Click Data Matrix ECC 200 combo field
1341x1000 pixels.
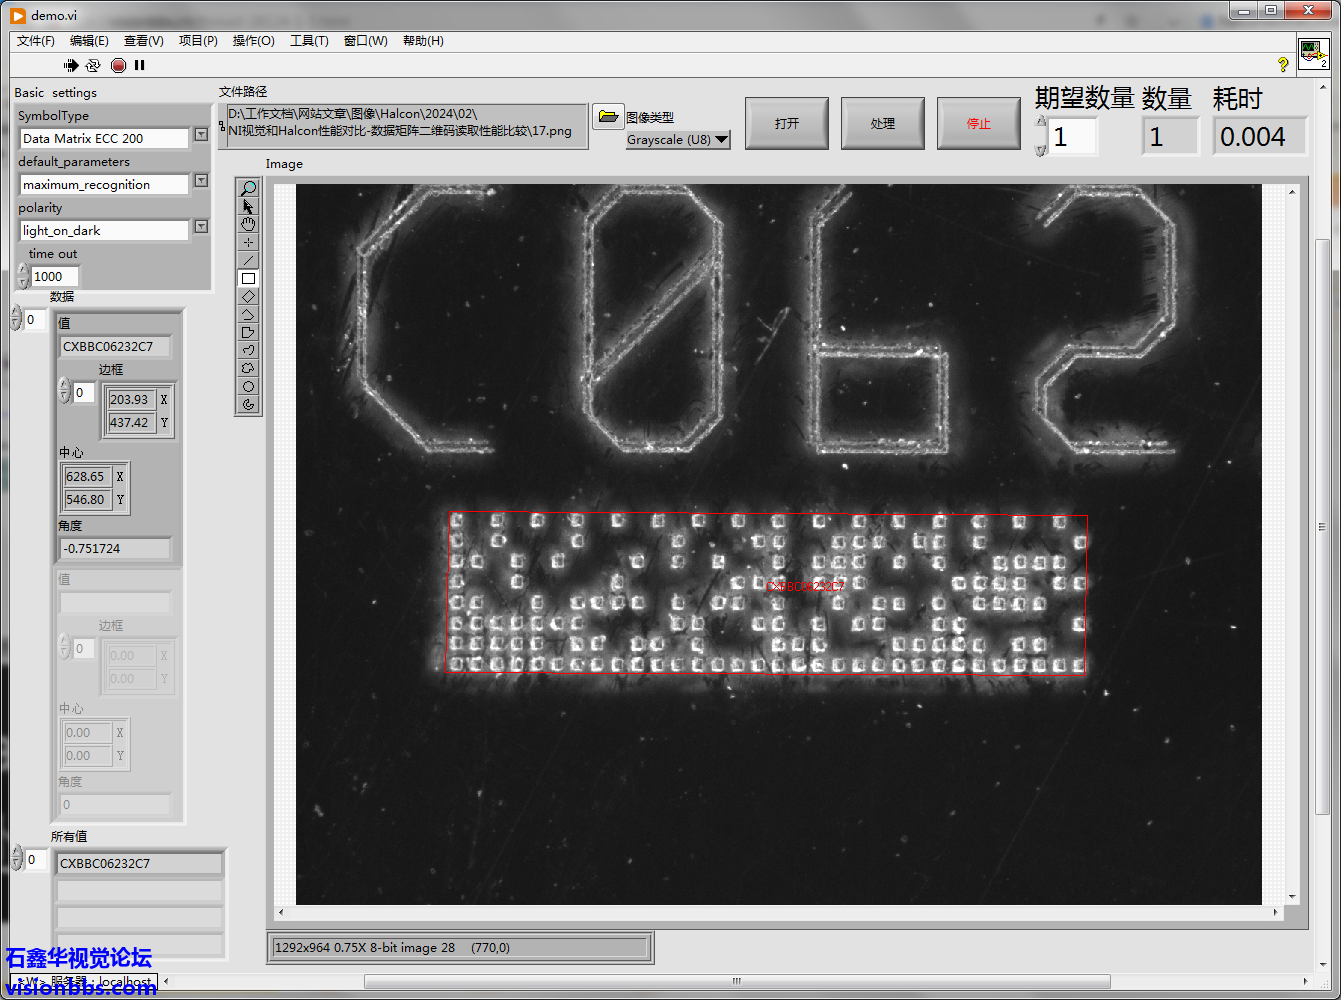click(104, 138)
